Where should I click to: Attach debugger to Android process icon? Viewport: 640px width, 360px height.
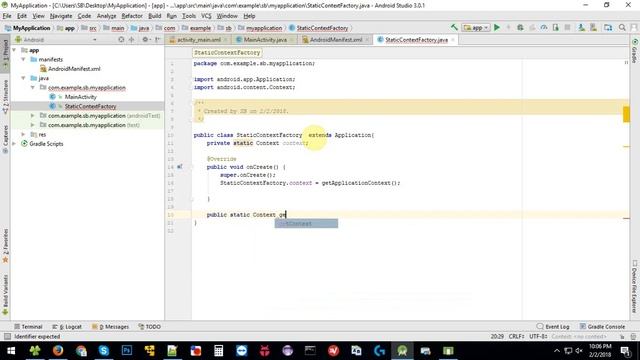(556, 27)
